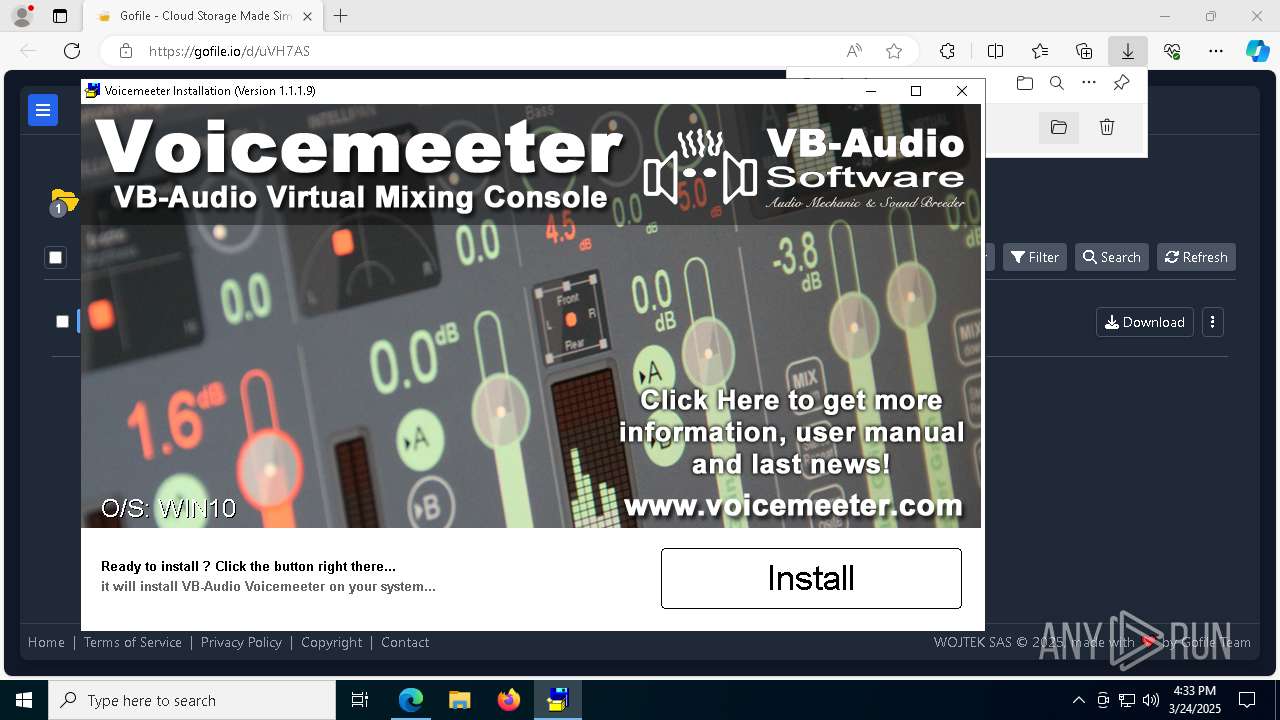This screenshot has width=1280, height=720.
Task: Open the notification center icon
Action: [1247, 700]
